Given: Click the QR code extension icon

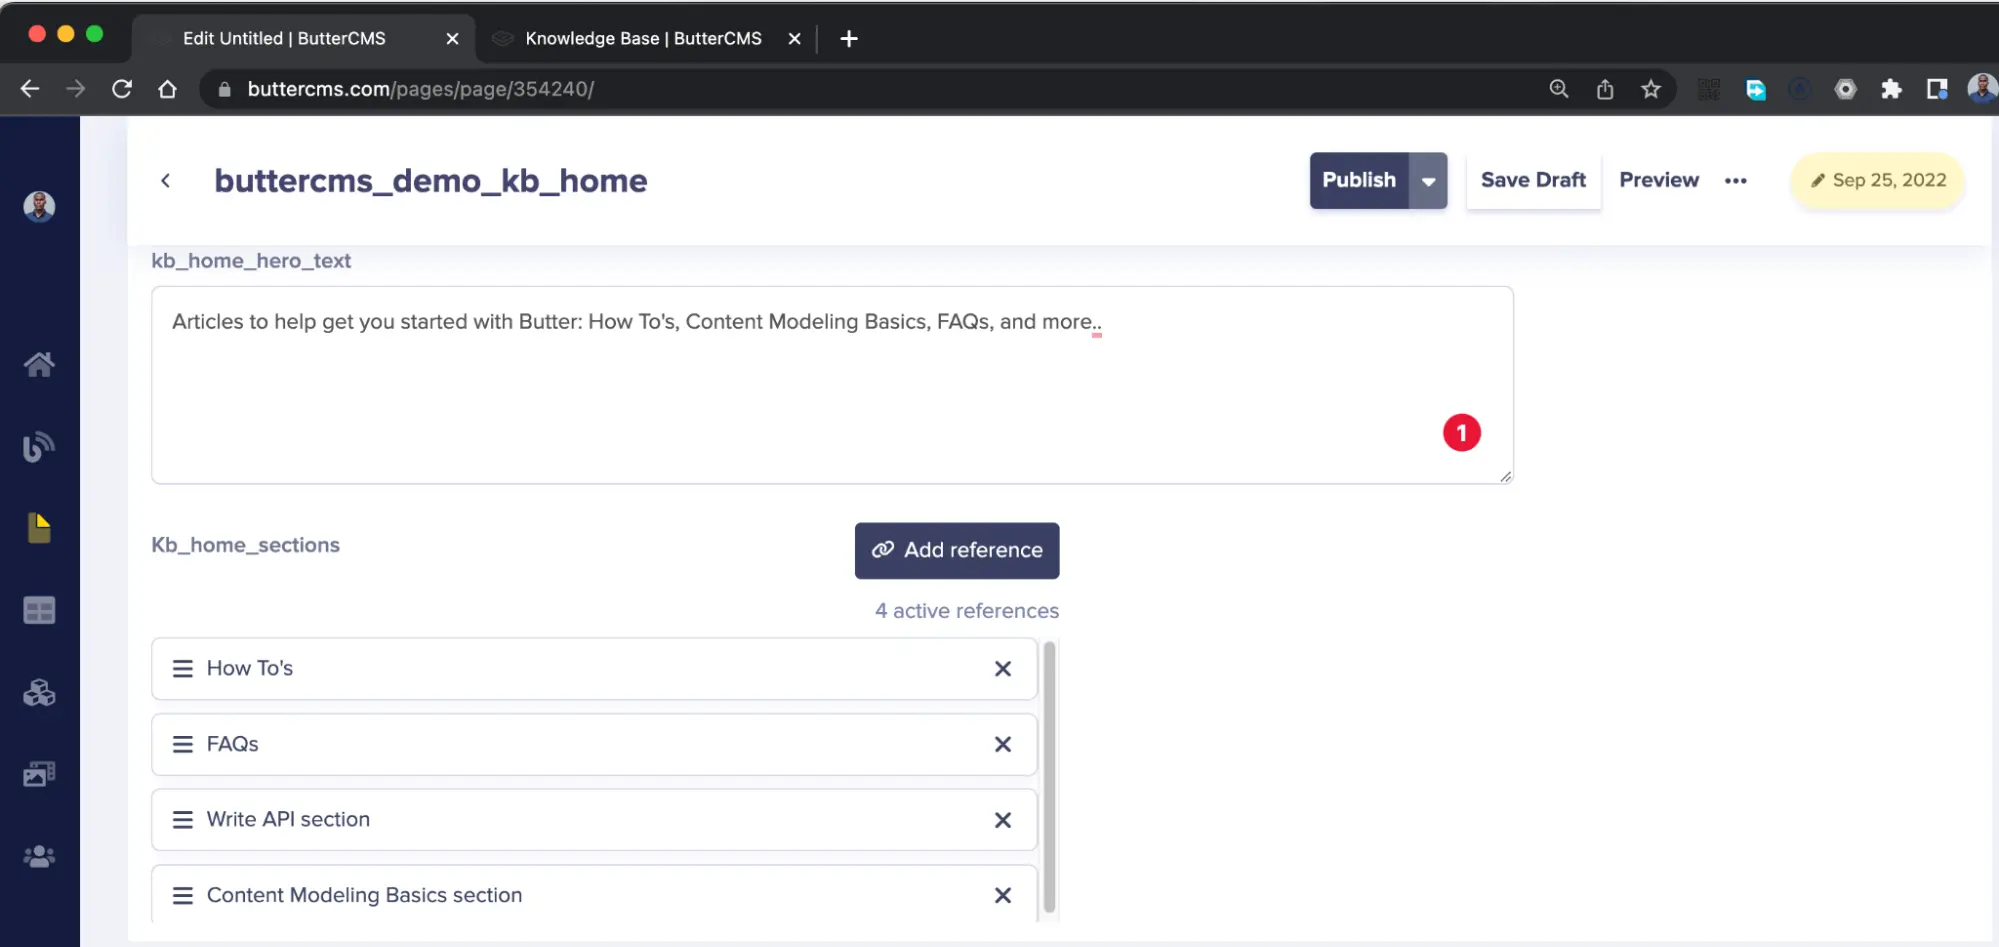Looking at the screenshot, I should [x=1709, y=89].
